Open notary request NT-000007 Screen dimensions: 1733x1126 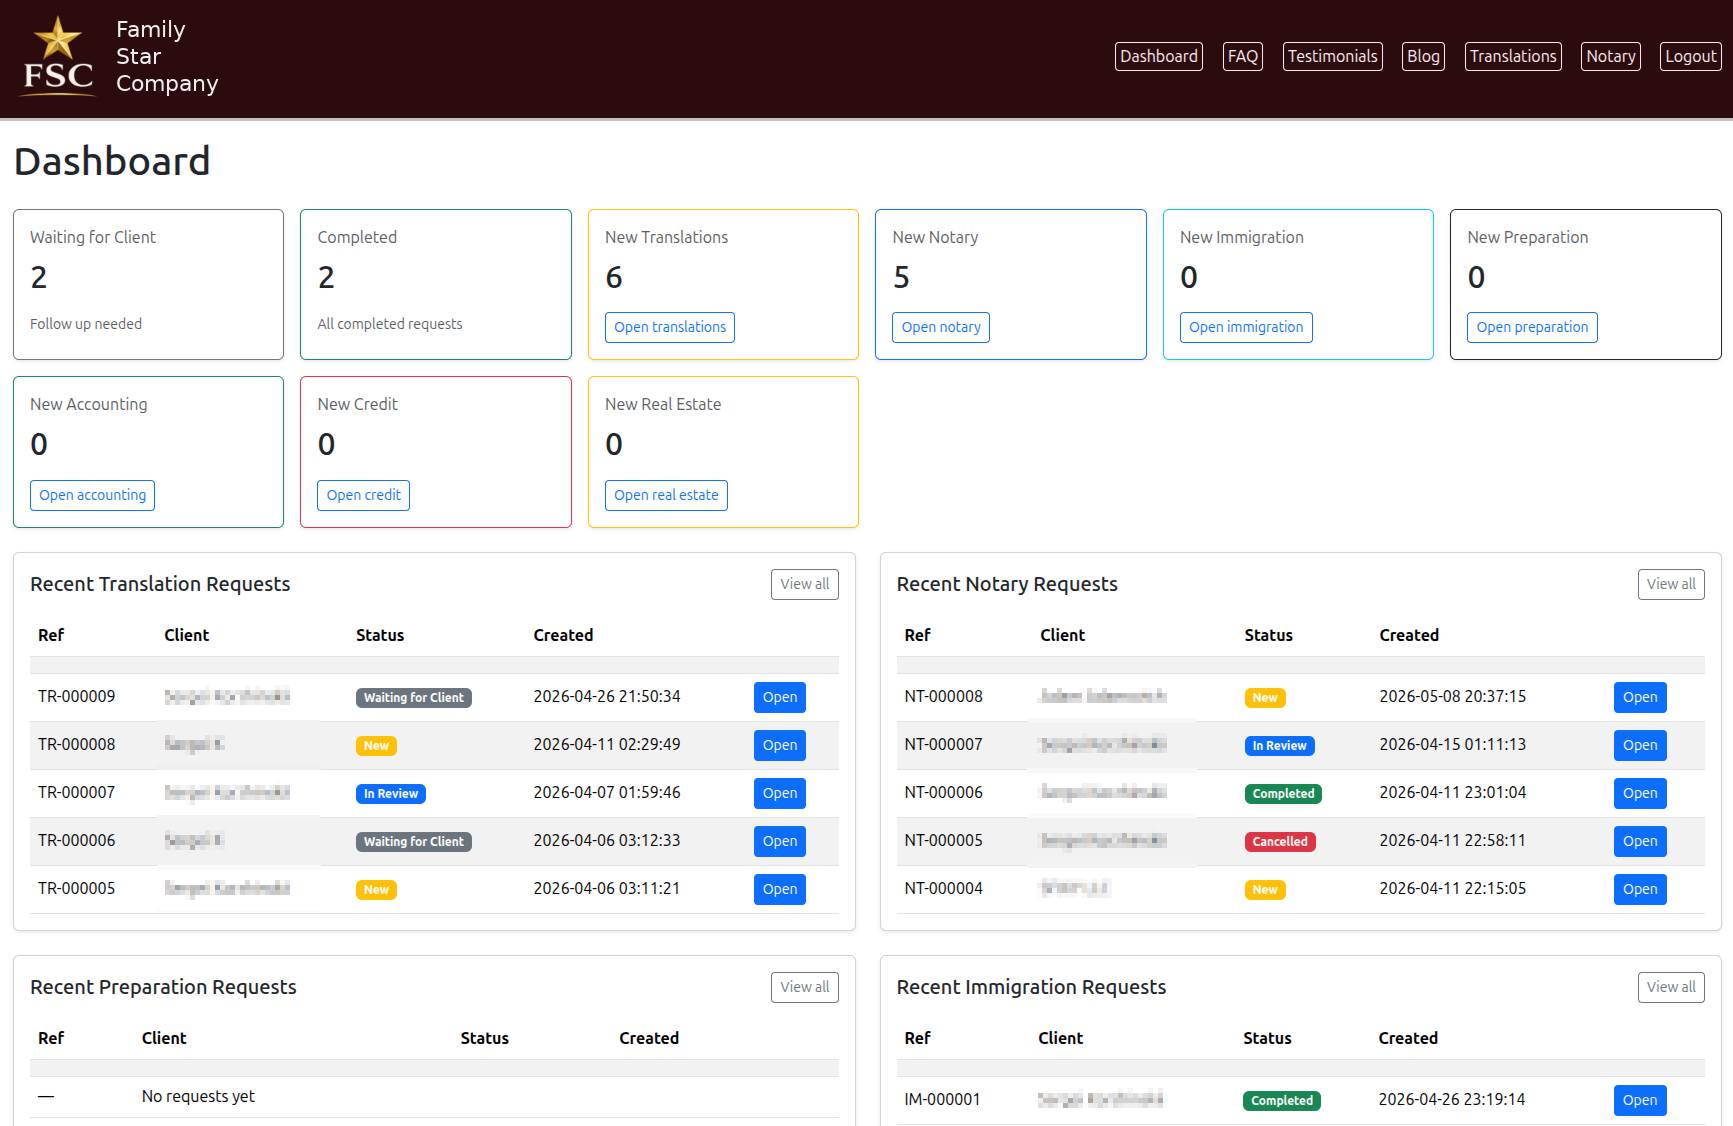[x=1640, y=745]
